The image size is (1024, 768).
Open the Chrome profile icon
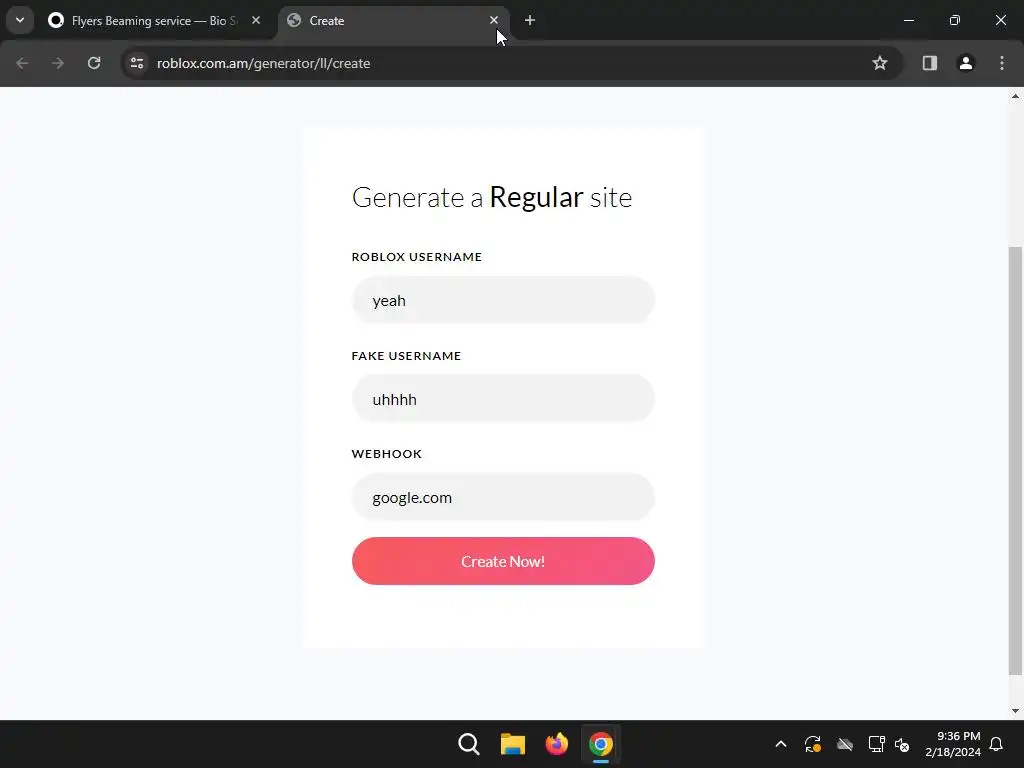coord(966,63)
